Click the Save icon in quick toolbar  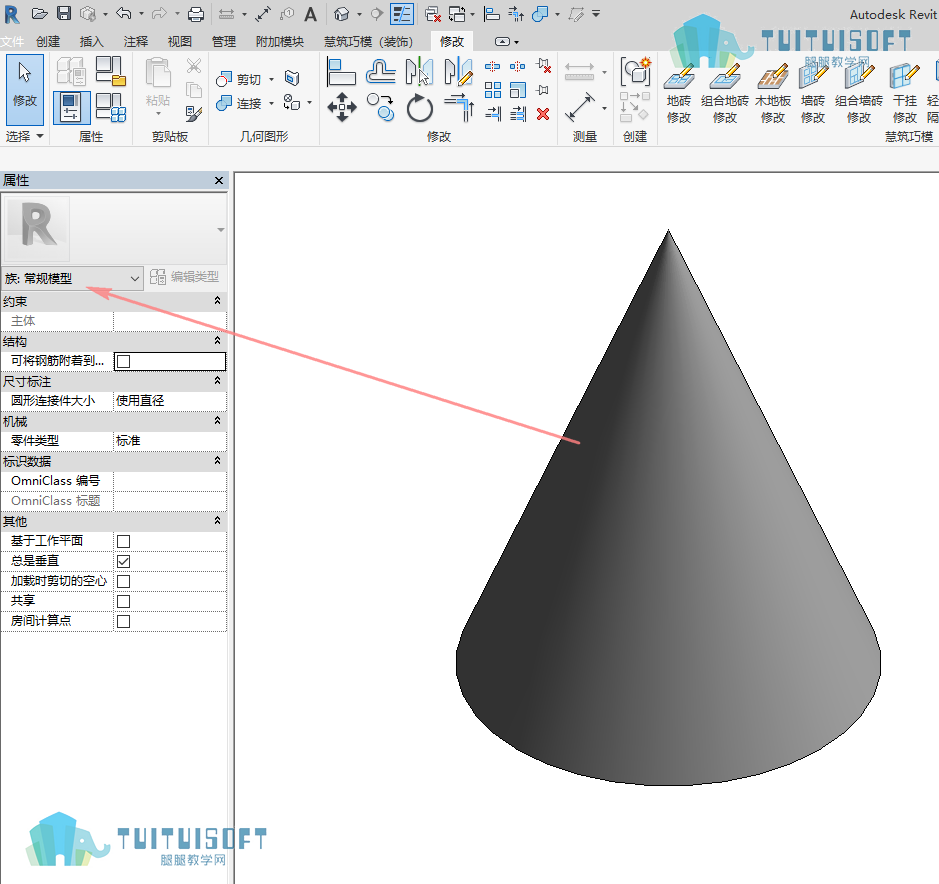64,13
